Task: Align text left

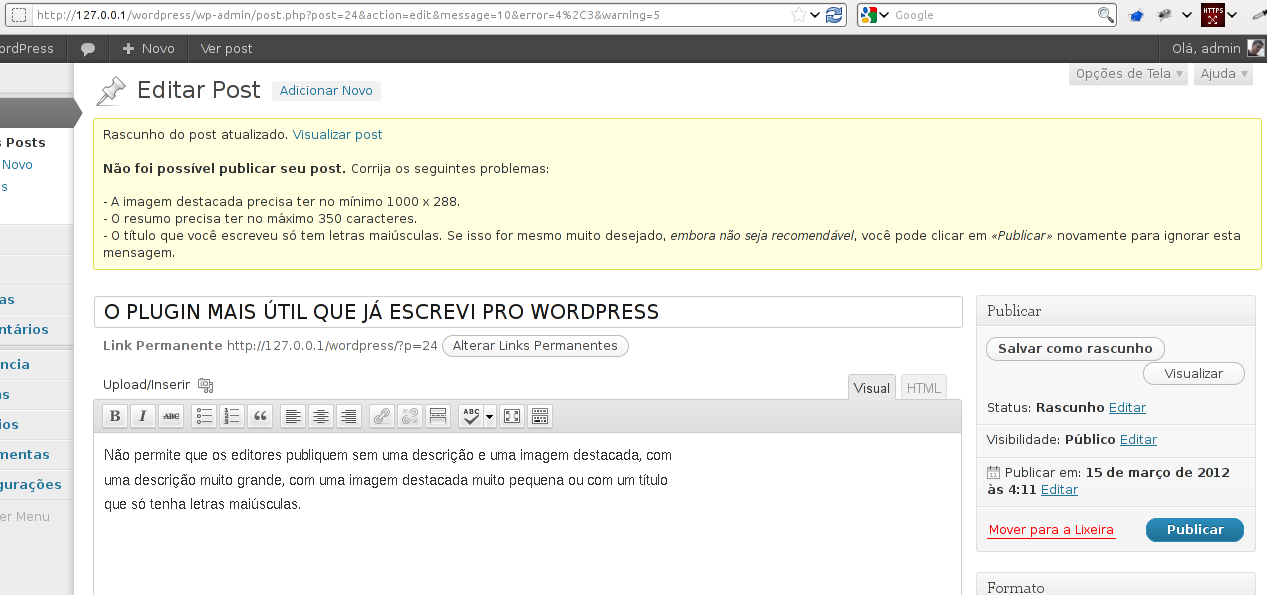Action: coord(293,416)
